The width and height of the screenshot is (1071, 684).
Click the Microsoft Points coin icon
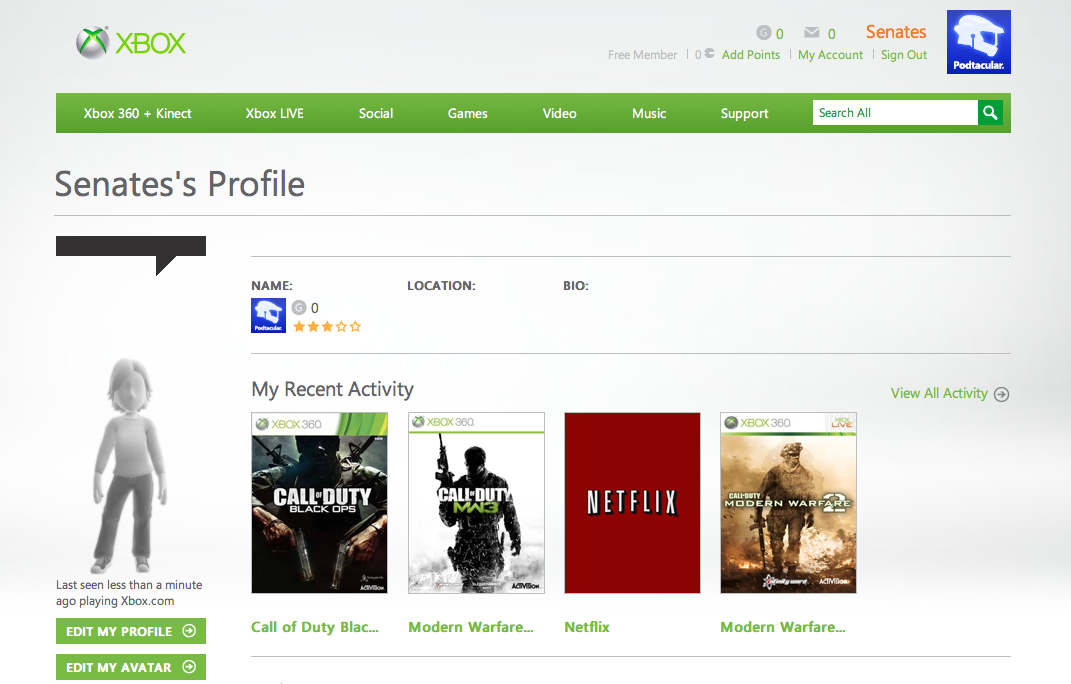tap(709, 53)
